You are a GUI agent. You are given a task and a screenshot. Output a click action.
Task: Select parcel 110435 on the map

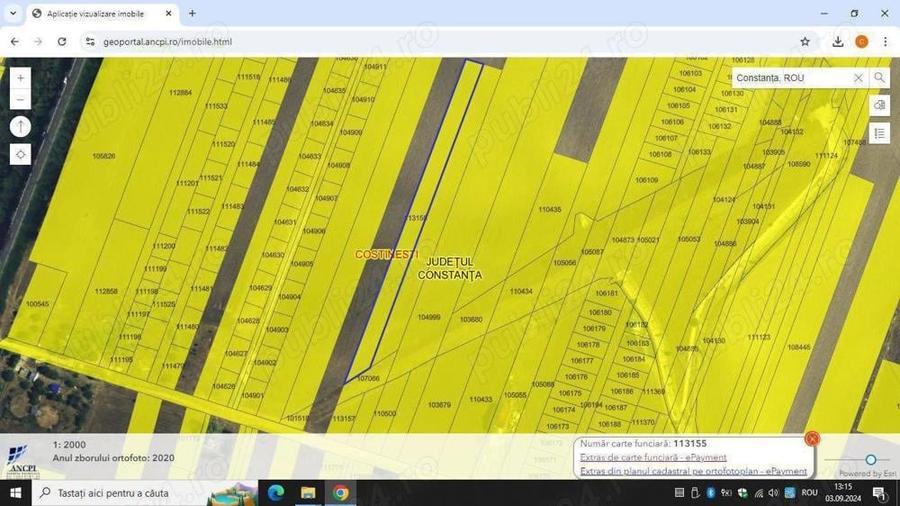click(x=550, y=210)
